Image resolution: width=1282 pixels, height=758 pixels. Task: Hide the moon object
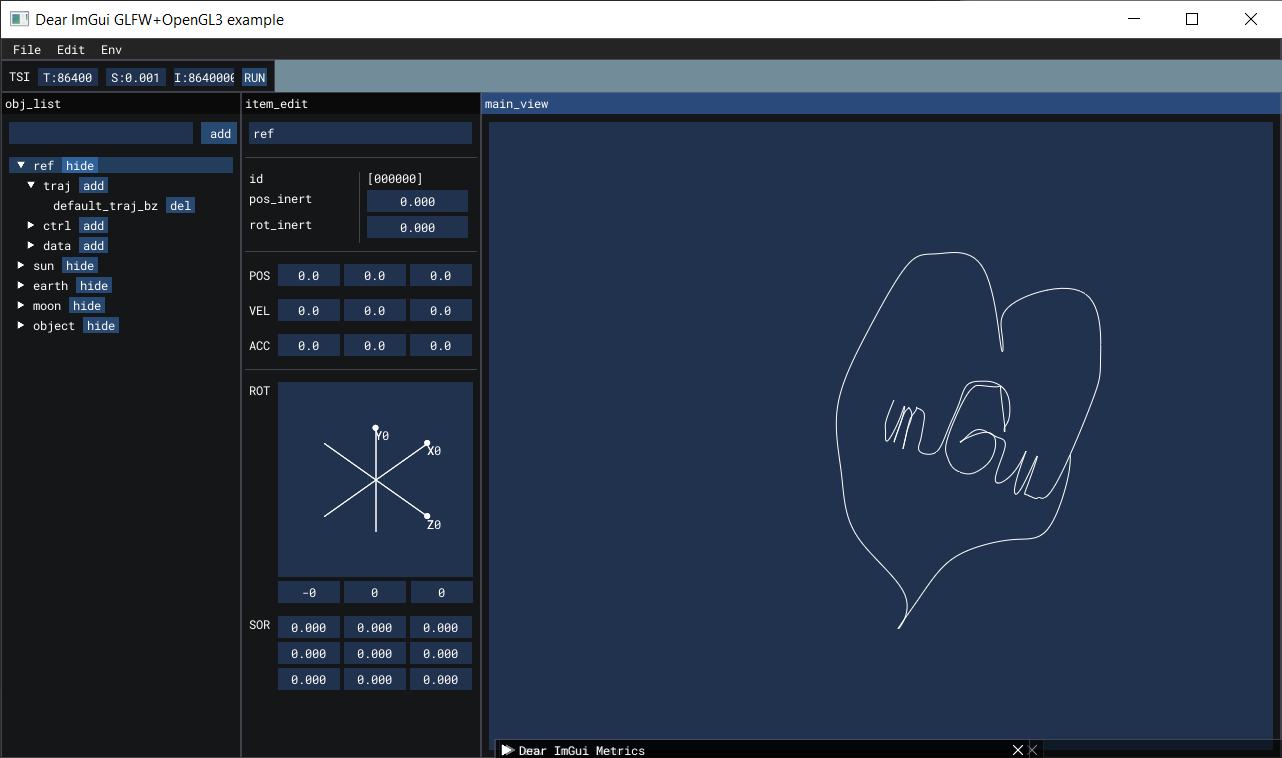pos(86,305)
